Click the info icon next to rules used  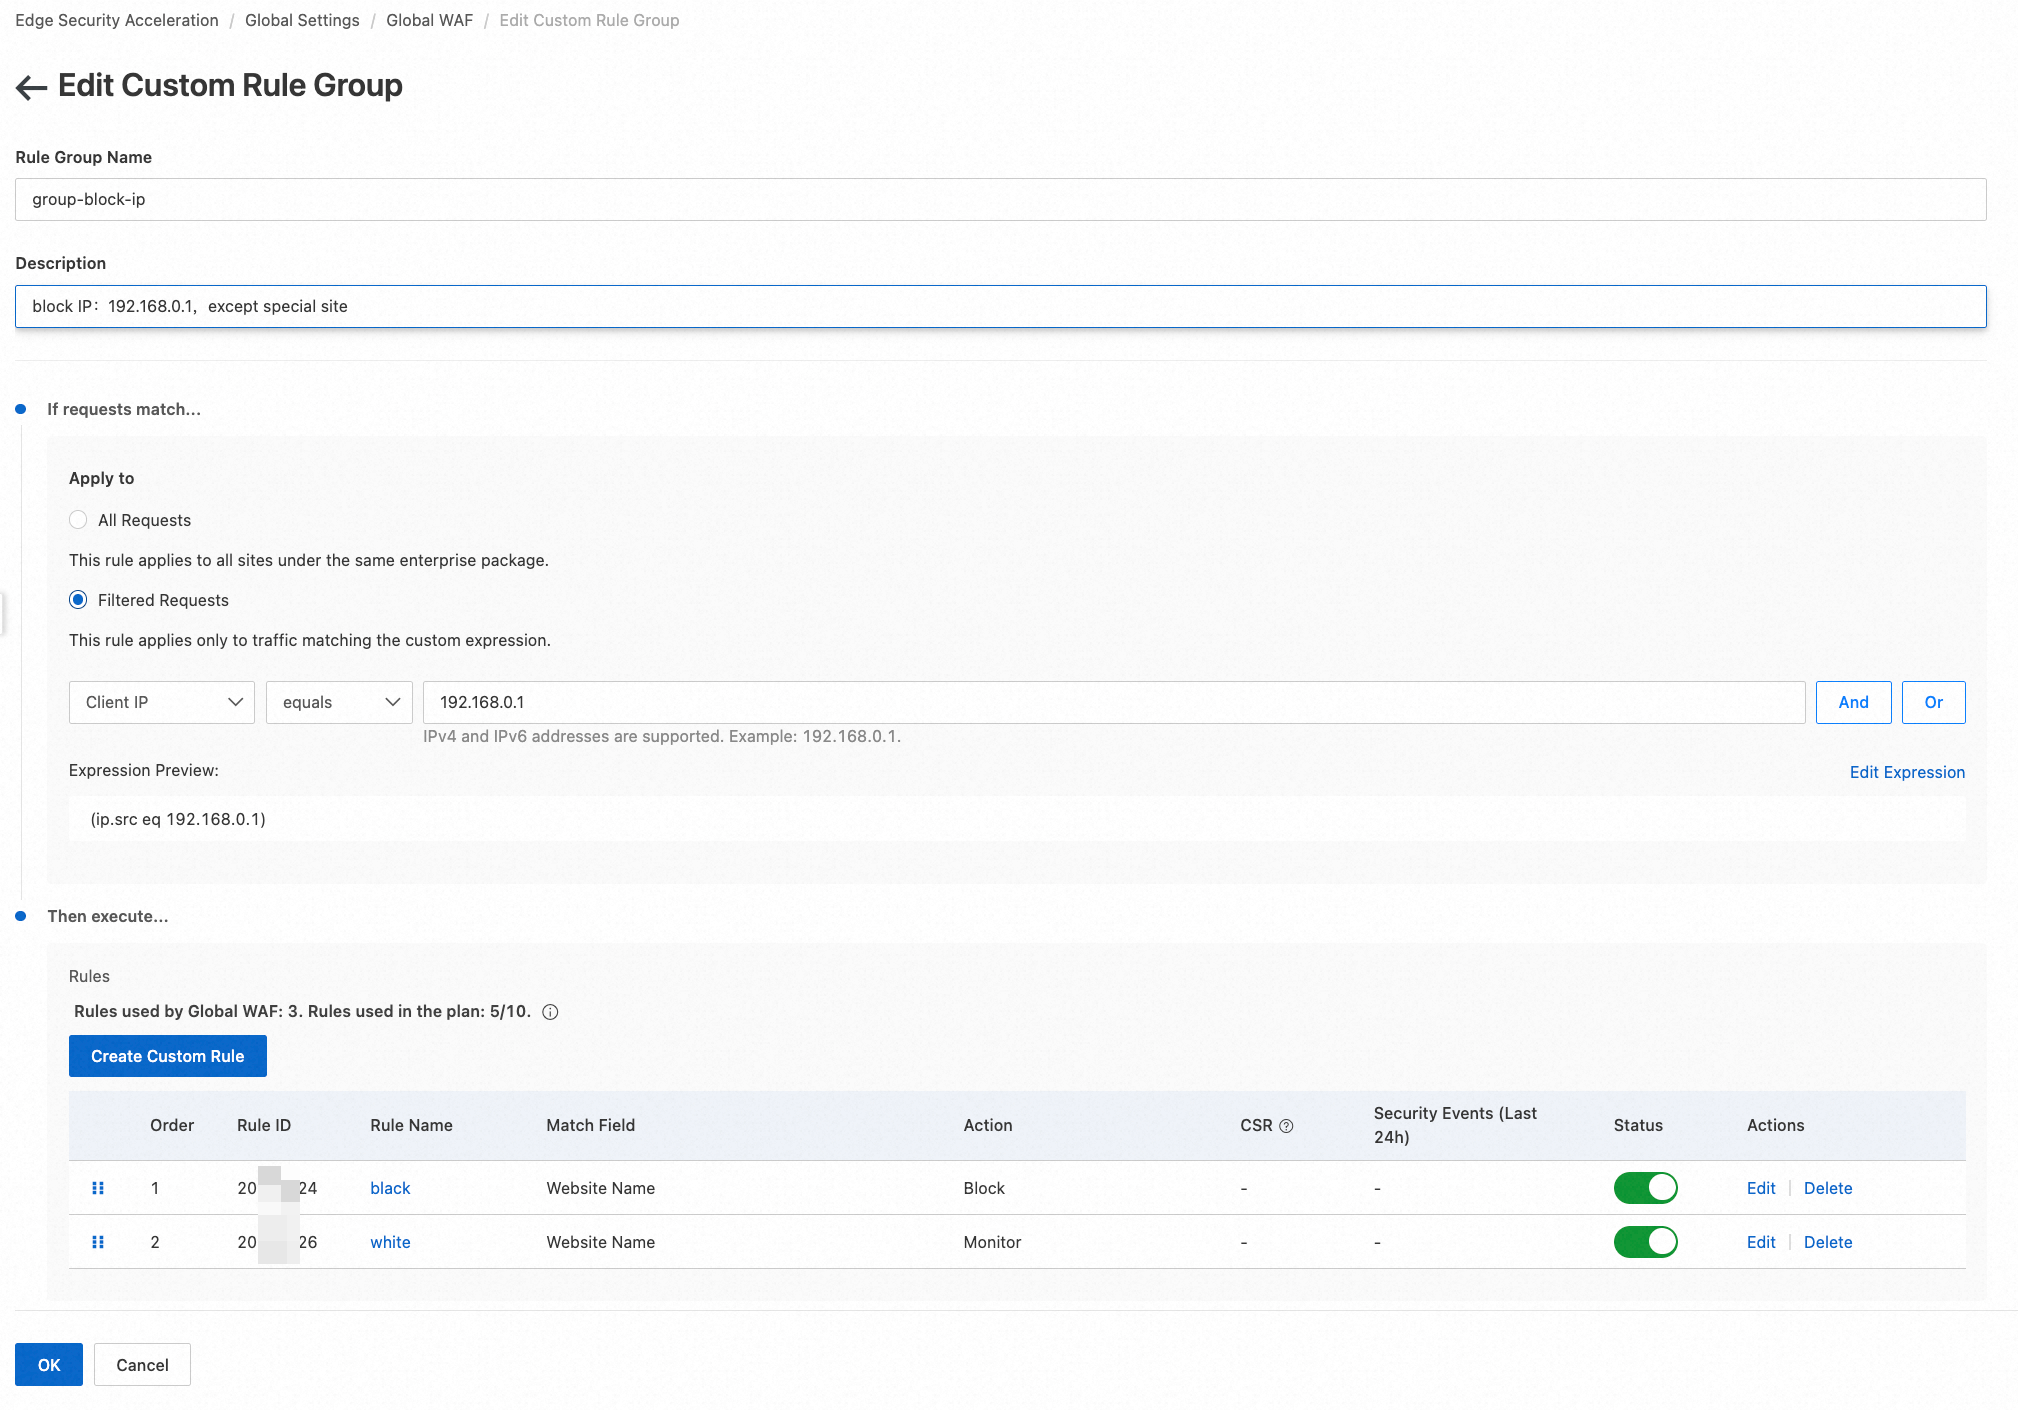coord(550,1012)
